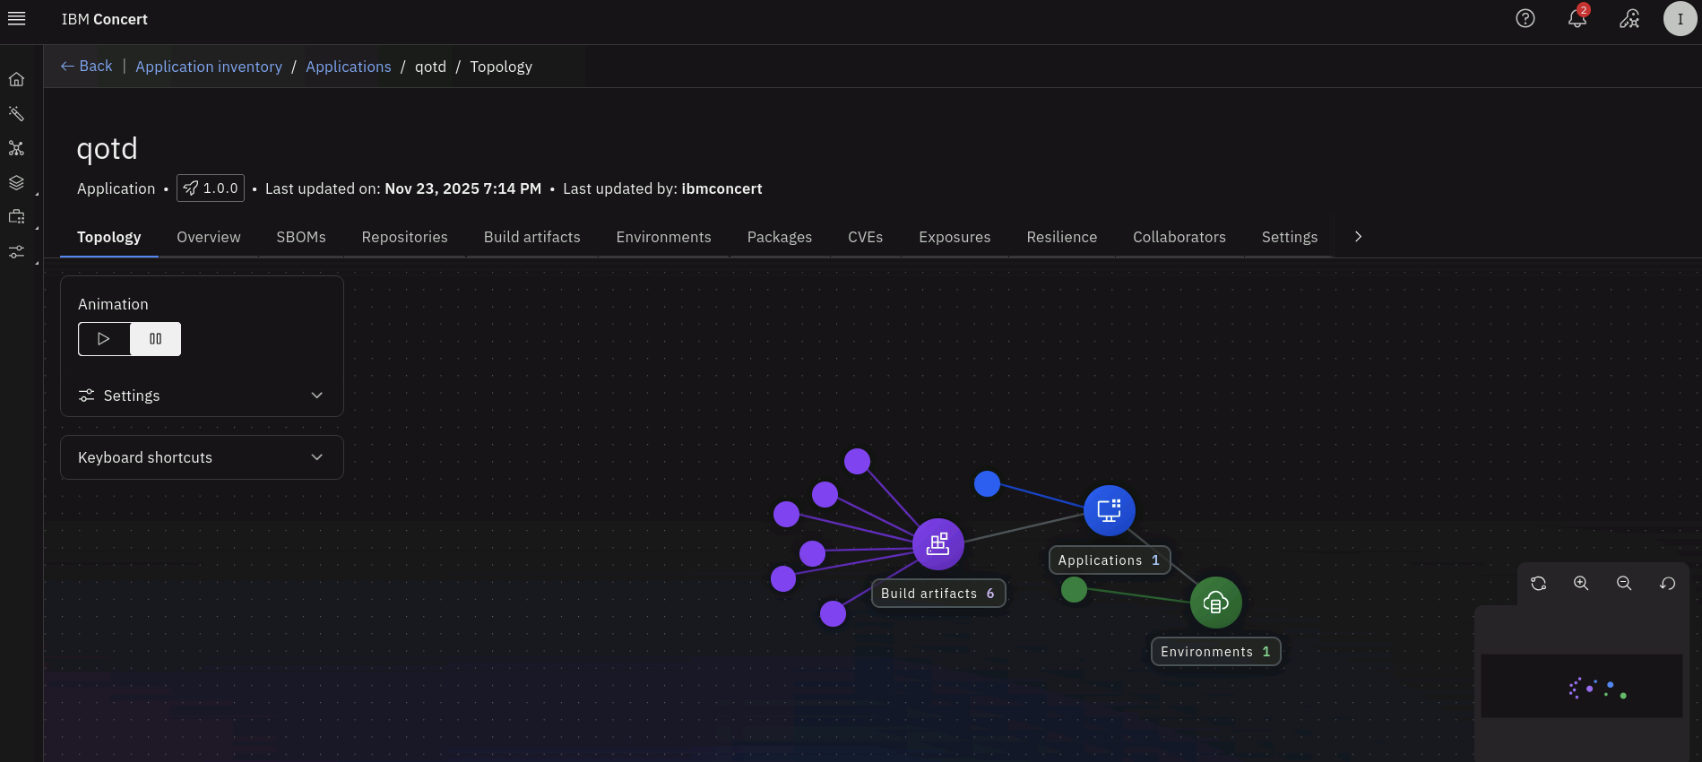Pause the animation with pause toggle
Screen dimensions: 1702x762
tap(155, 339)
